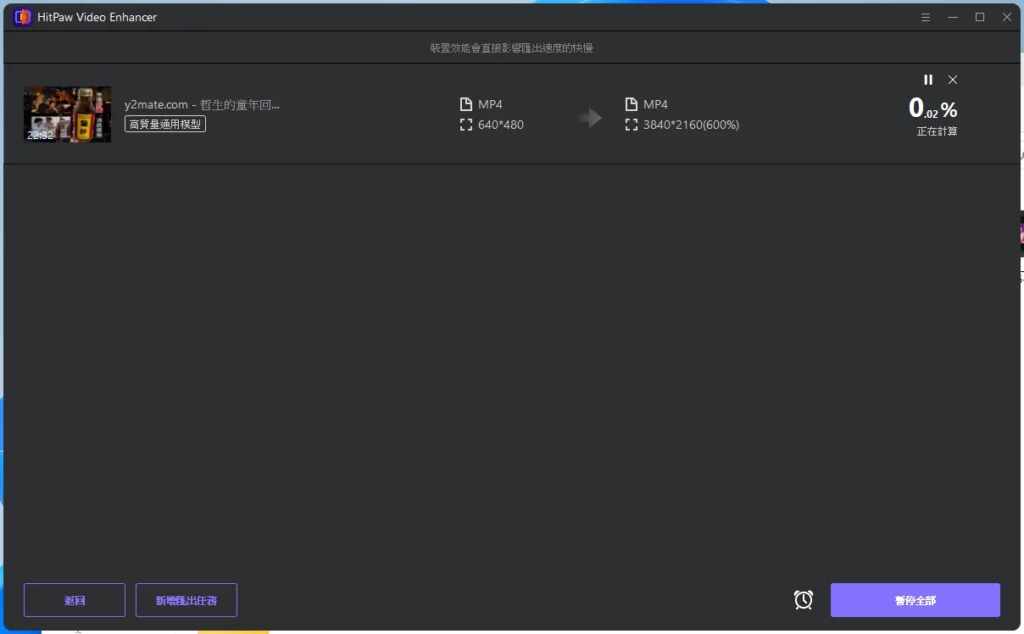Click the 新增匯出任務 add export task button
This screenshot has width=1024, height=634.
tap(186, 600)
